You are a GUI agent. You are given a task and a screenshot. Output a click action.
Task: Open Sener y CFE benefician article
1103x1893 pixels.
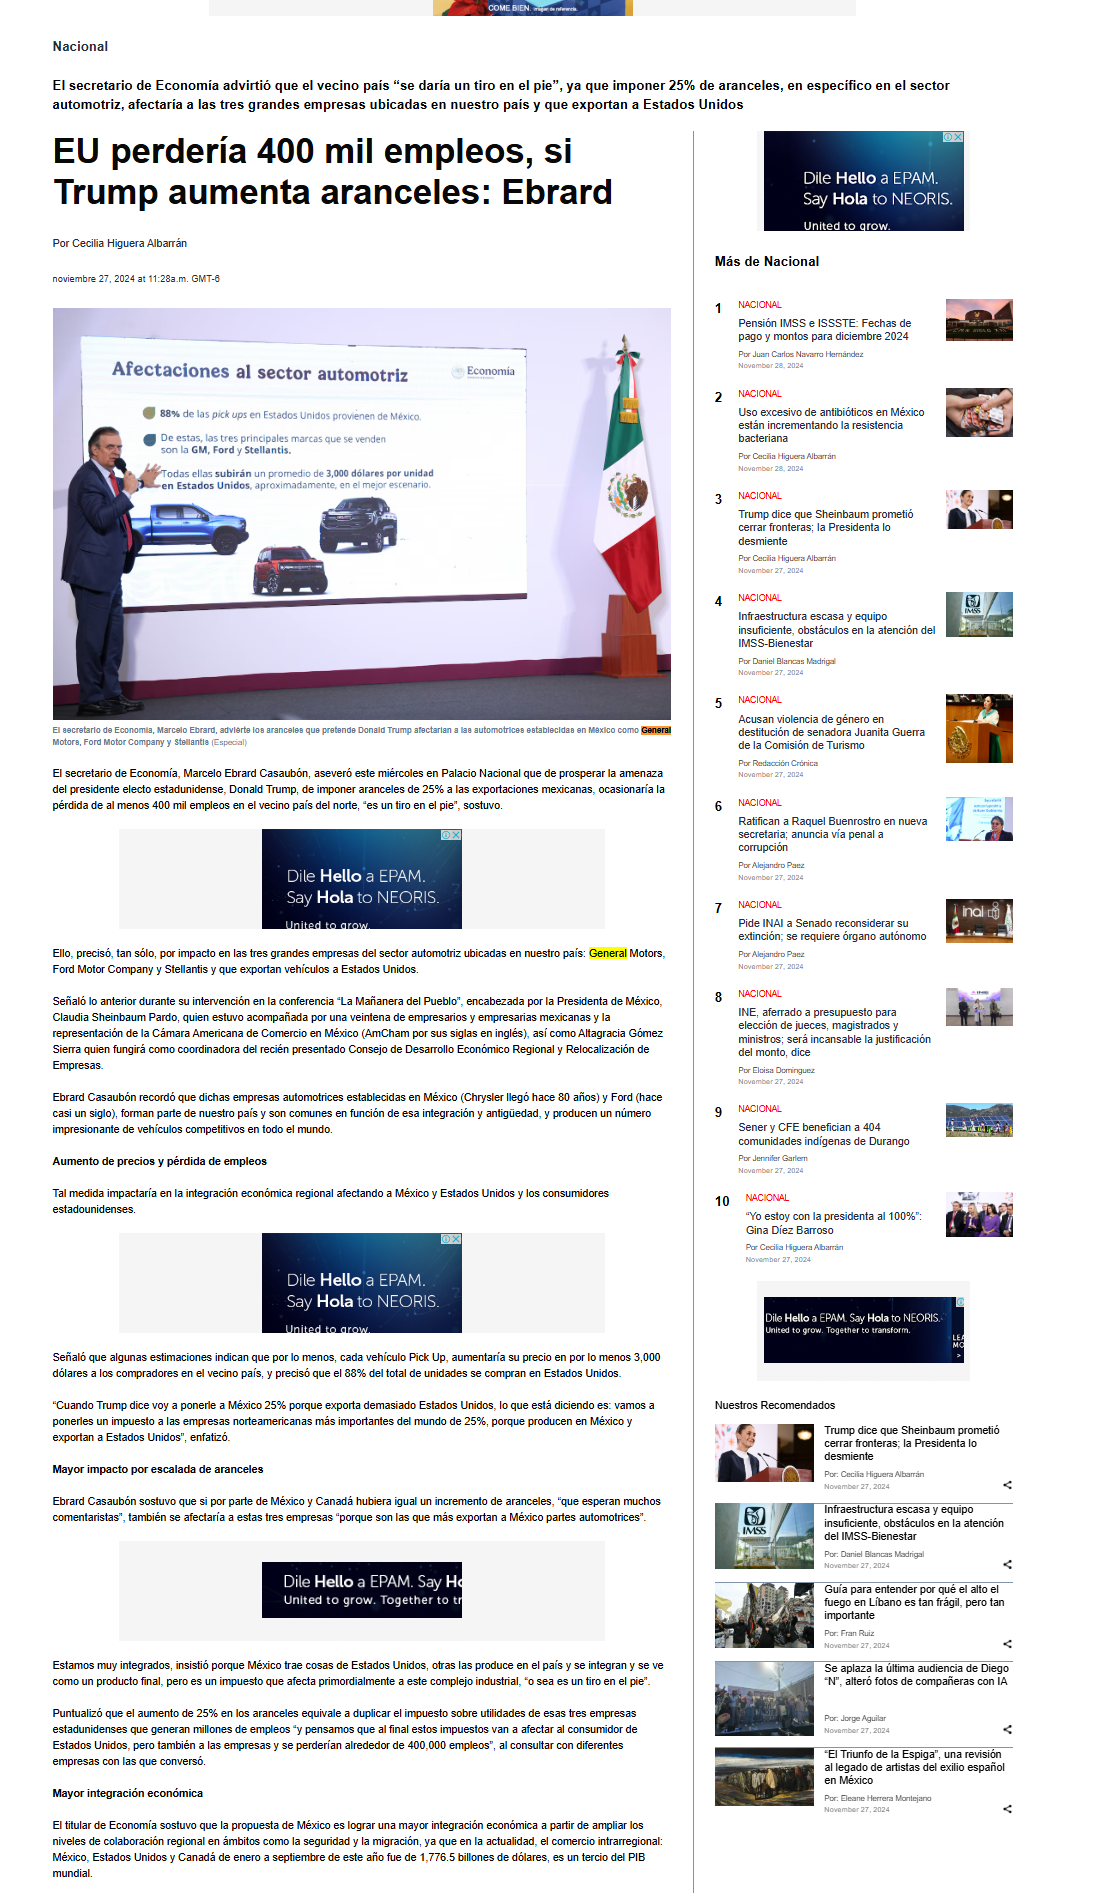click(x=824, y=1134)
